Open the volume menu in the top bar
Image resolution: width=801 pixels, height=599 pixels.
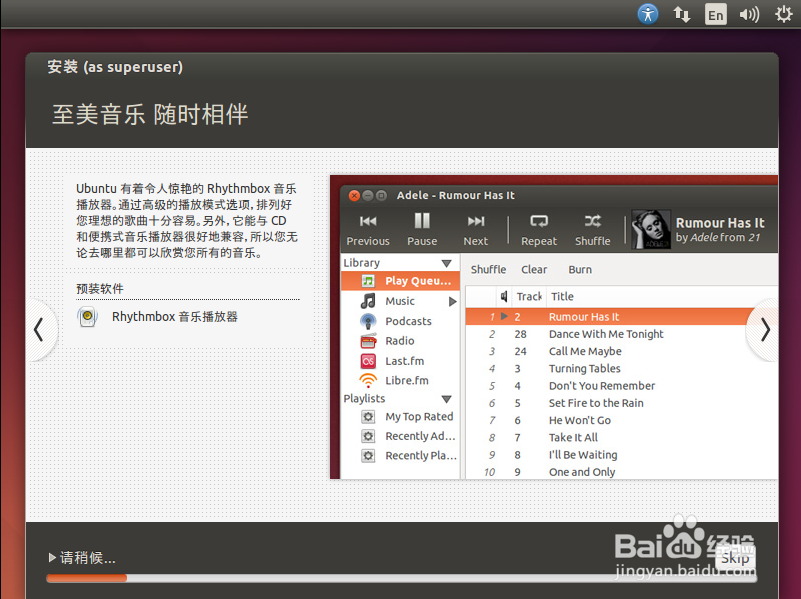click(750, 14)
